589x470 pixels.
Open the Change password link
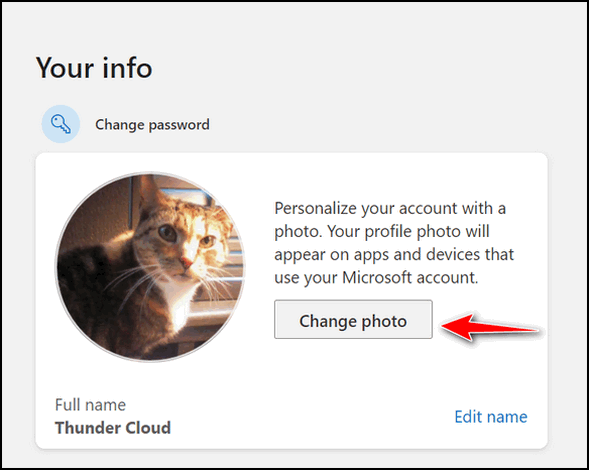[x=152, y=125]
